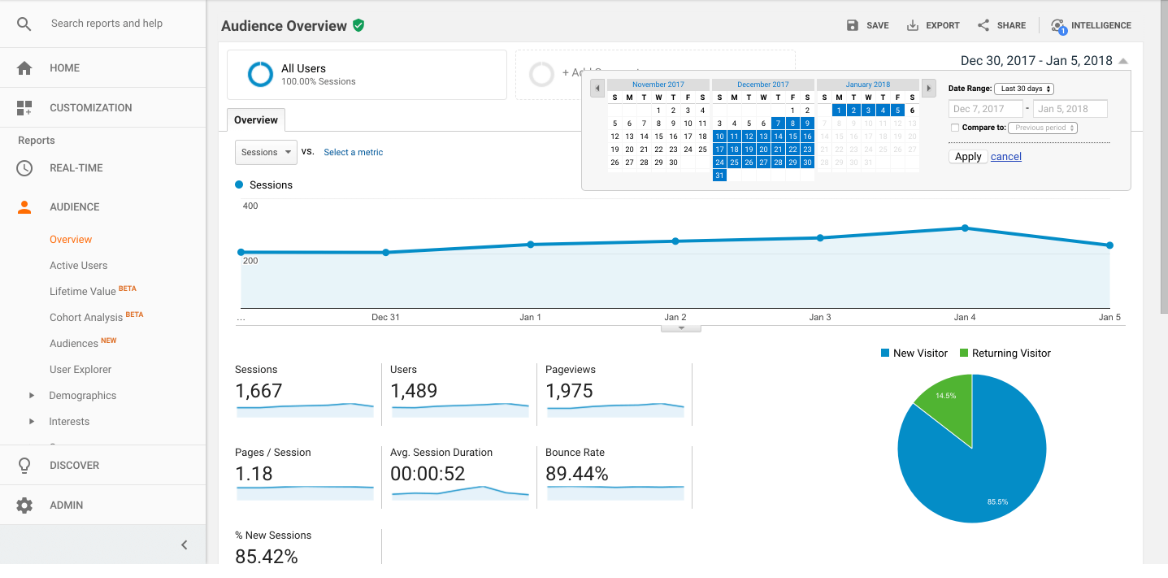
Task: Click the Apply button
Action: 967,156
